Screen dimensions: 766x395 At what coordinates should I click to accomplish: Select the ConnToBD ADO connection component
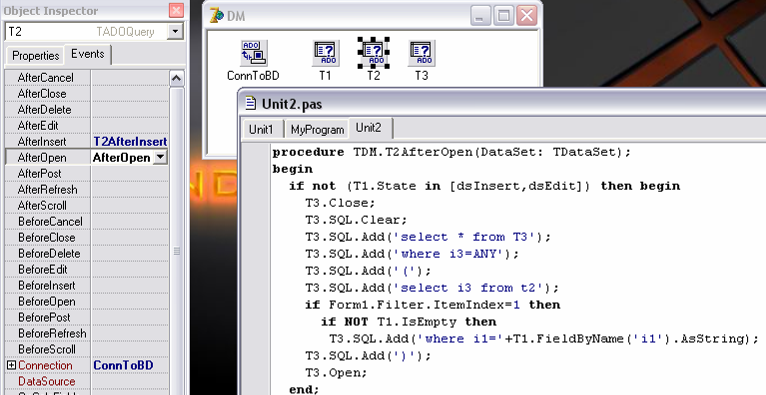[254, 53]
